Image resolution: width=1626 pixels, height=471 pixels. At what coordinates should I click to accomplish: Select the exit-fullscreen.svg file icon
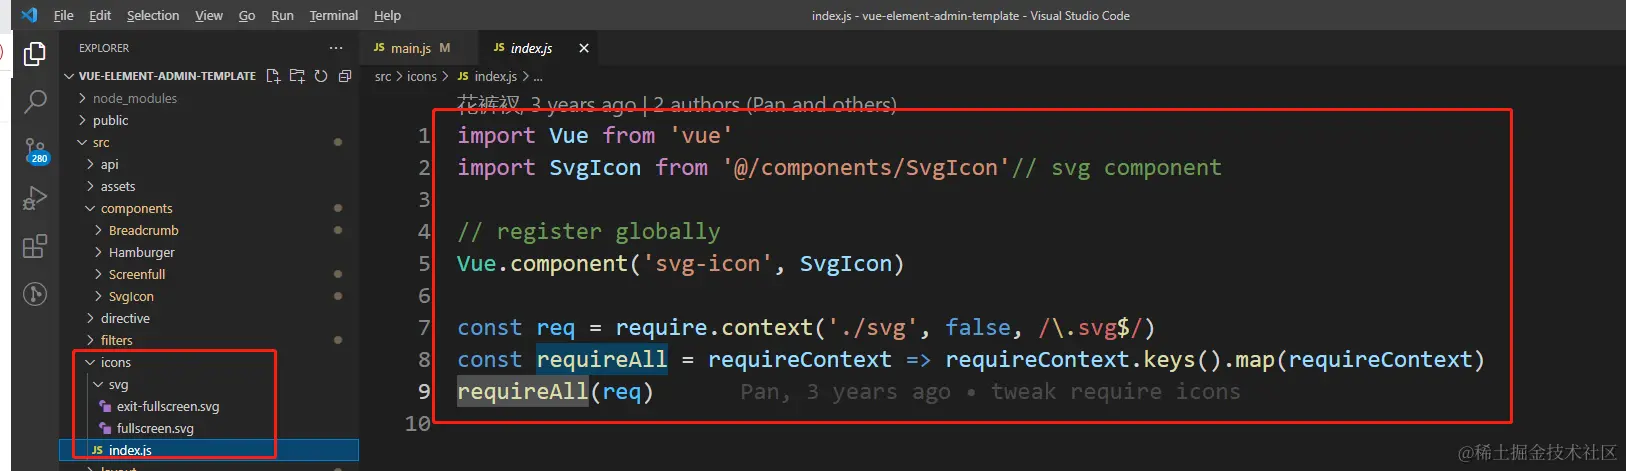coord(105,407)
